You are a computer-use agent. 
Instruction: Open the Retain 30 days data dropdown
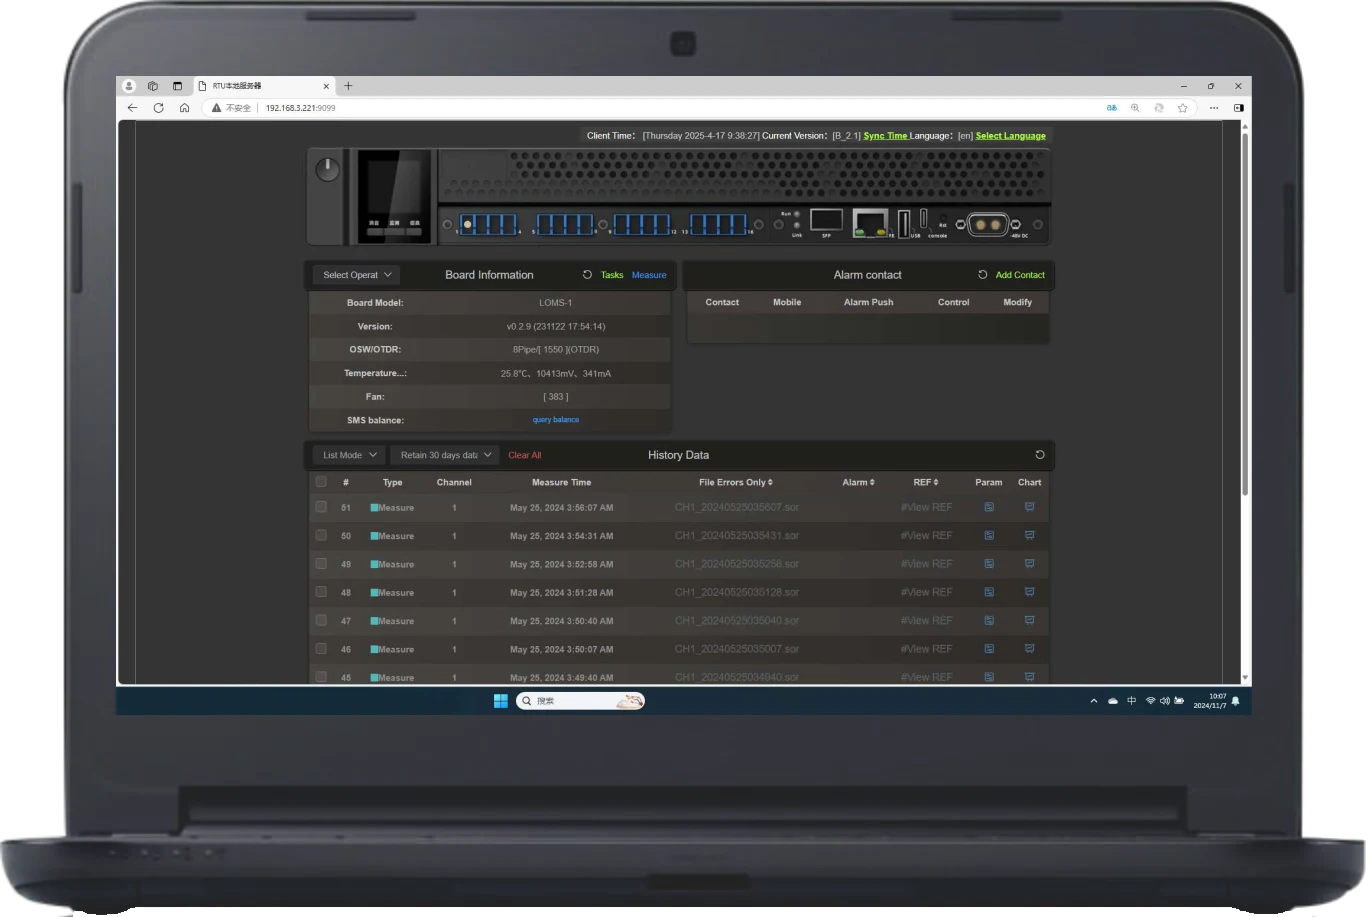446,455
